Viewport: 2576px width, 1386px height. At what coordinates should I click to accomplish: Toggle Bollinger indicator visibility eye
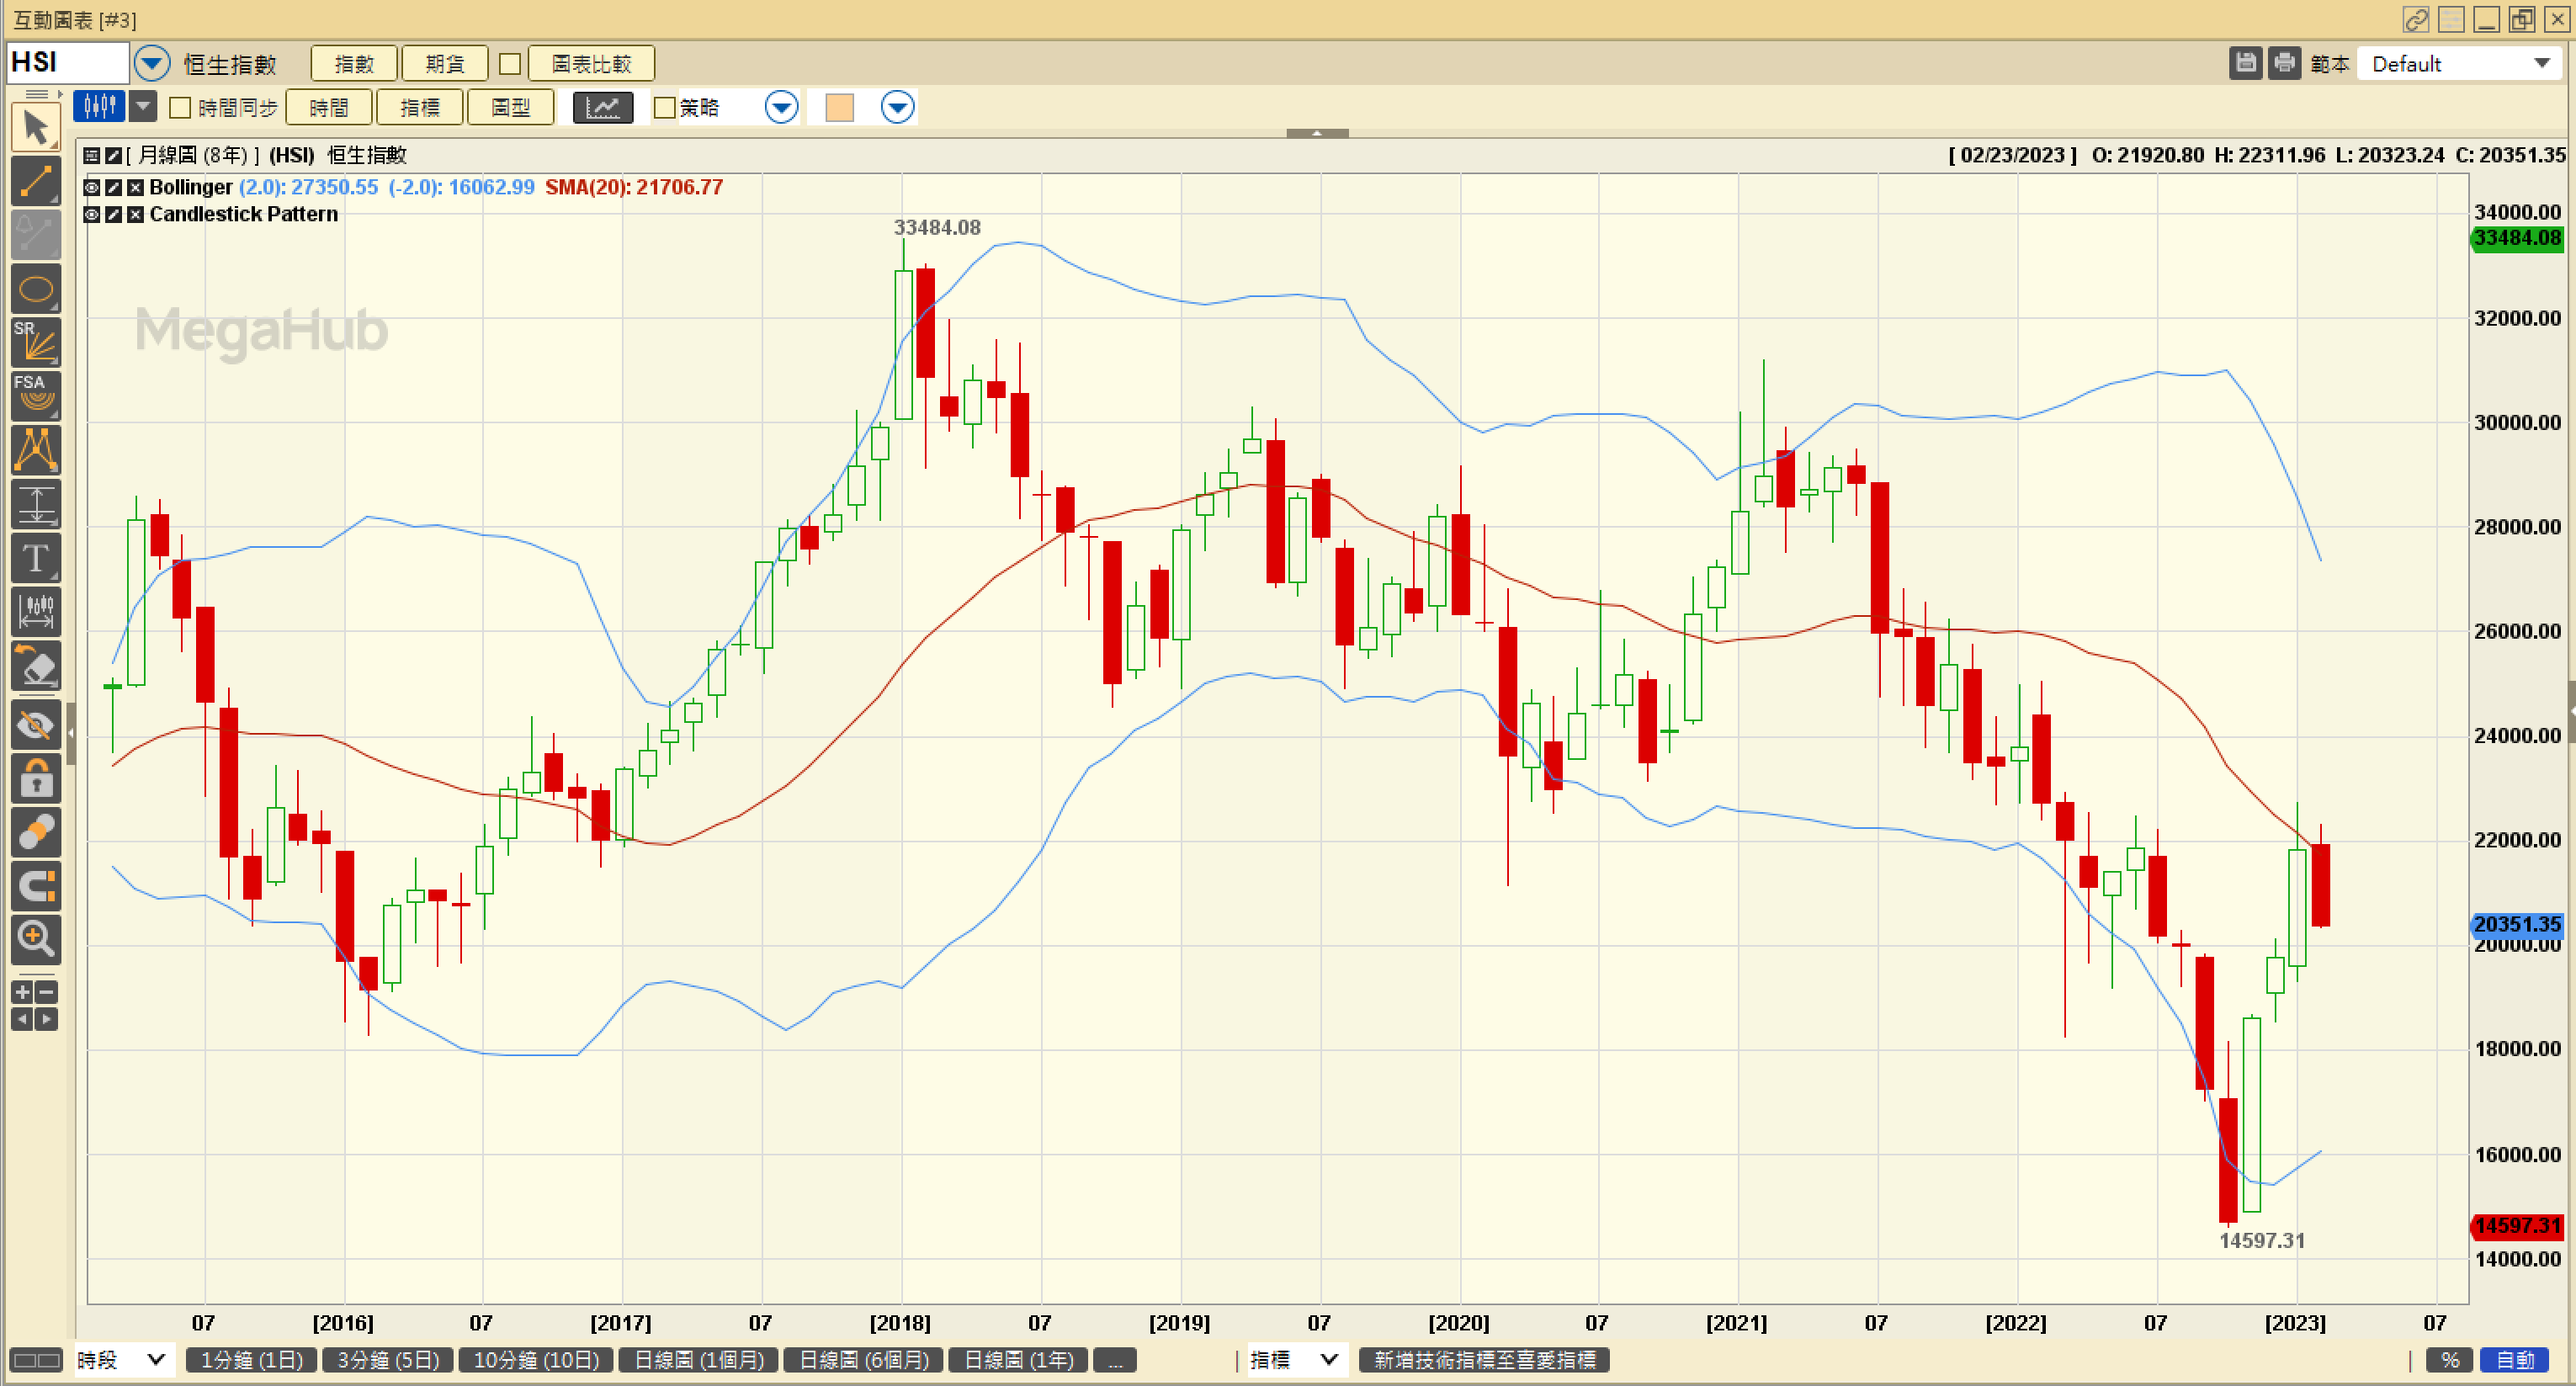92,188
